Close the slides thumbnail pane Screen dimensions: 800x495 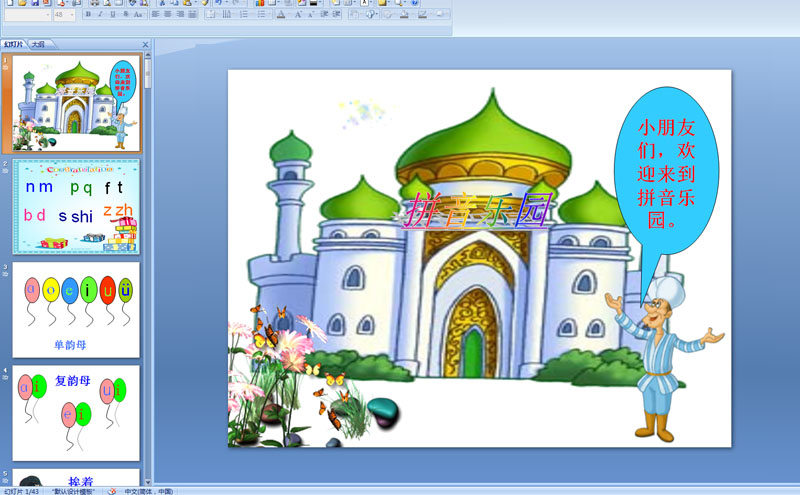point(145,44)
